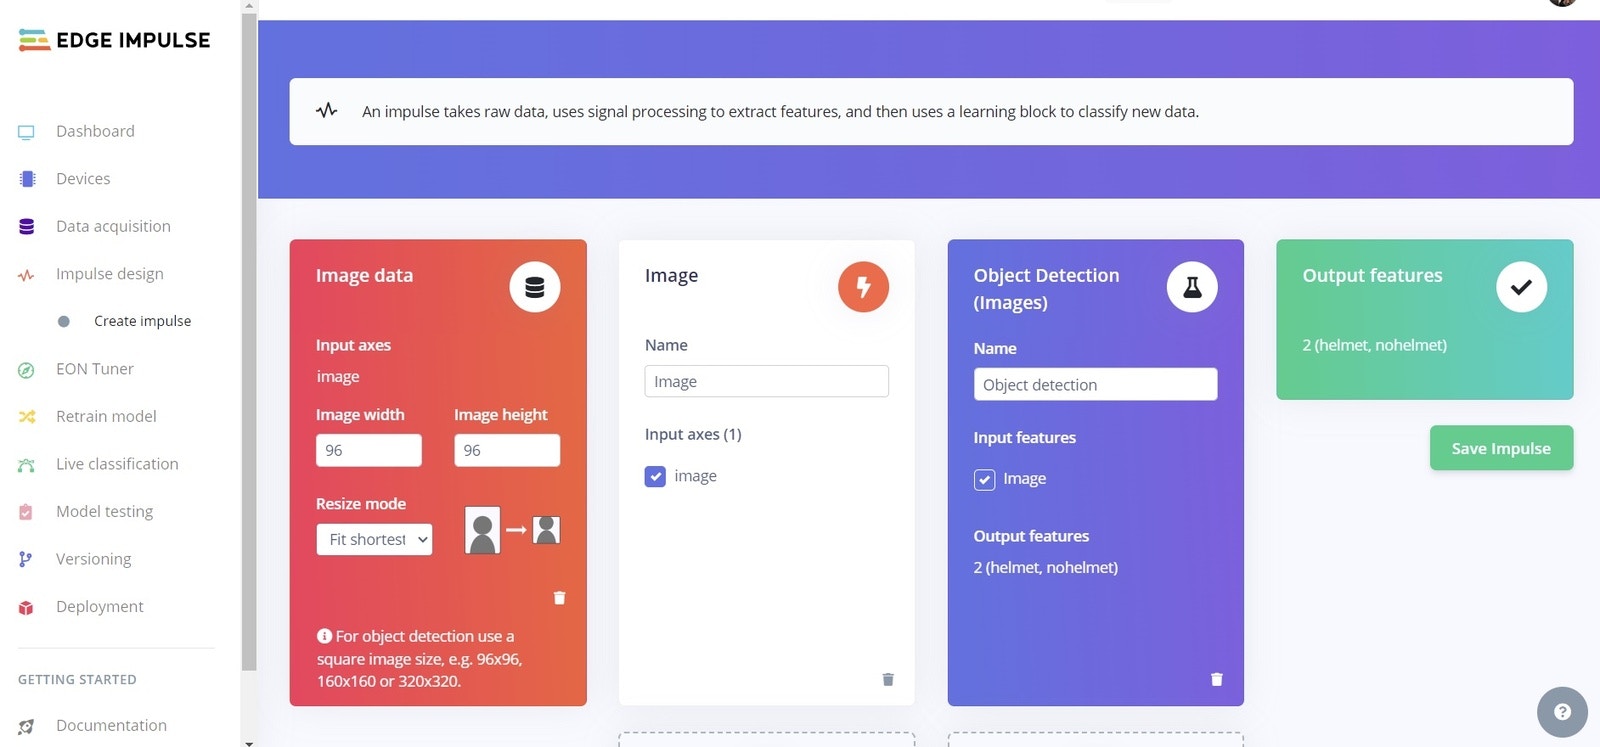Image resolution: width=1600 pixels, height=747 pixels.
Task: Click the sidebar scroll-up arrow
Action: point(249,5)
